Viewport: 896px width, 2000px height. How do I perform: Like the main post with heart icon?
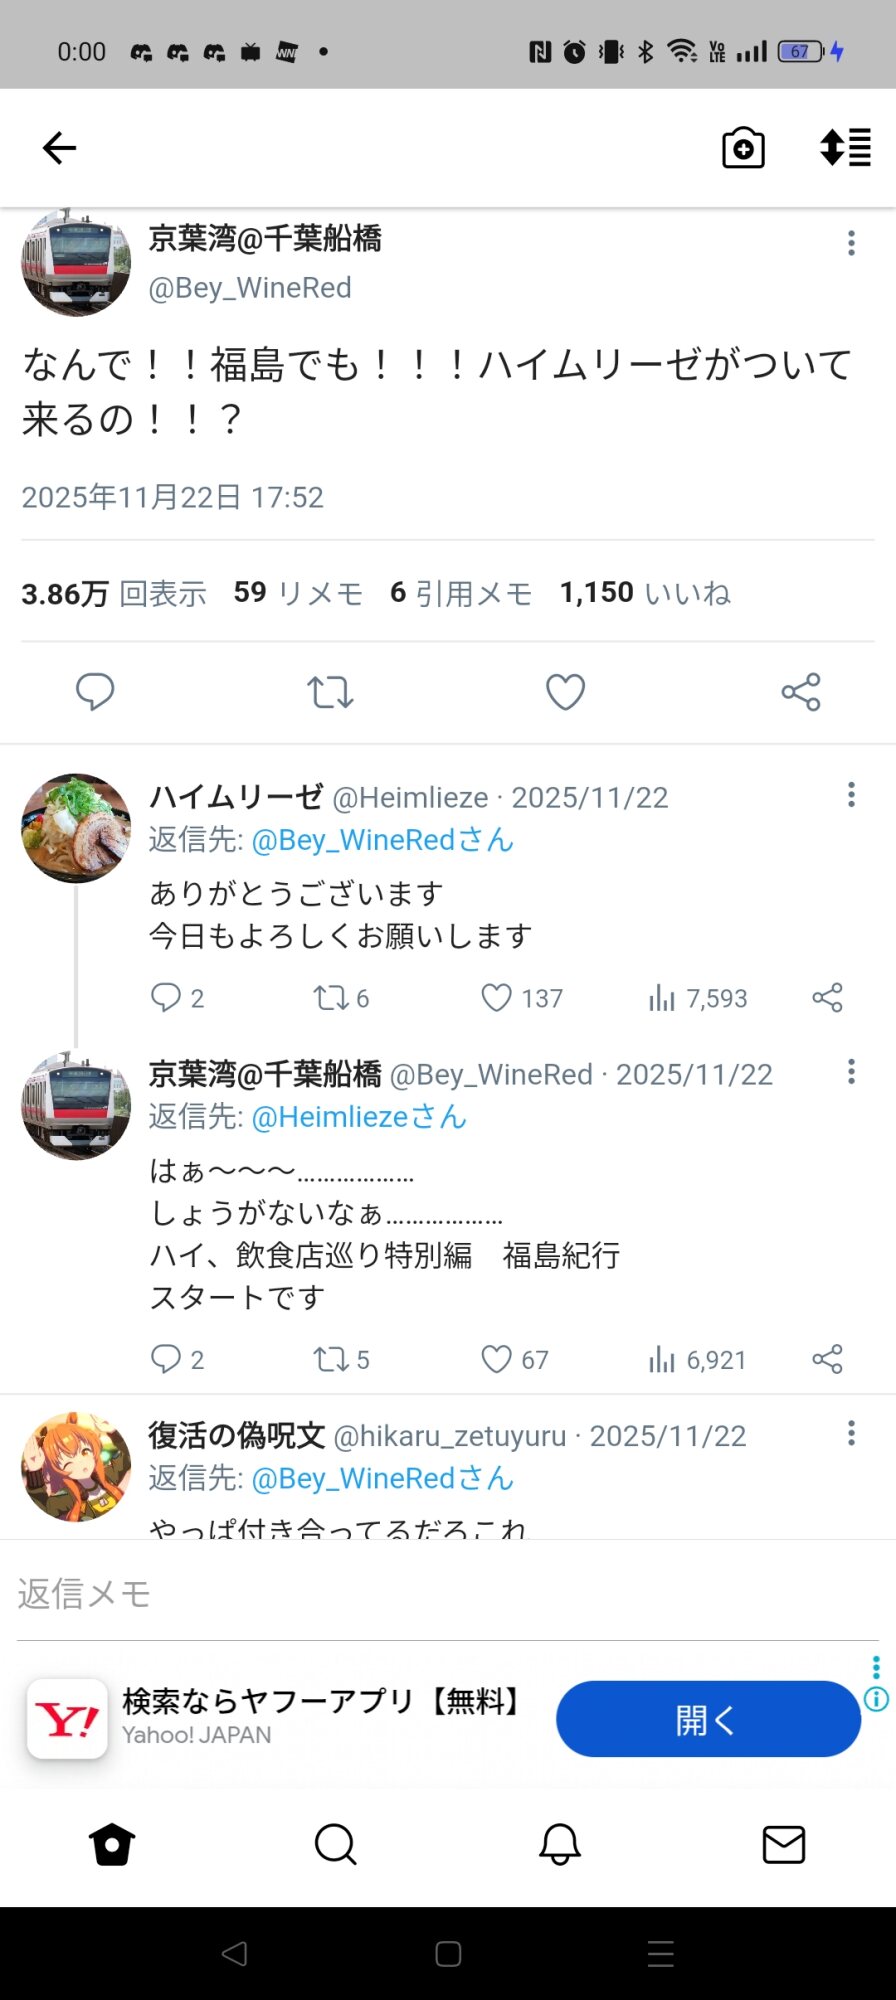tap(565, 692)
